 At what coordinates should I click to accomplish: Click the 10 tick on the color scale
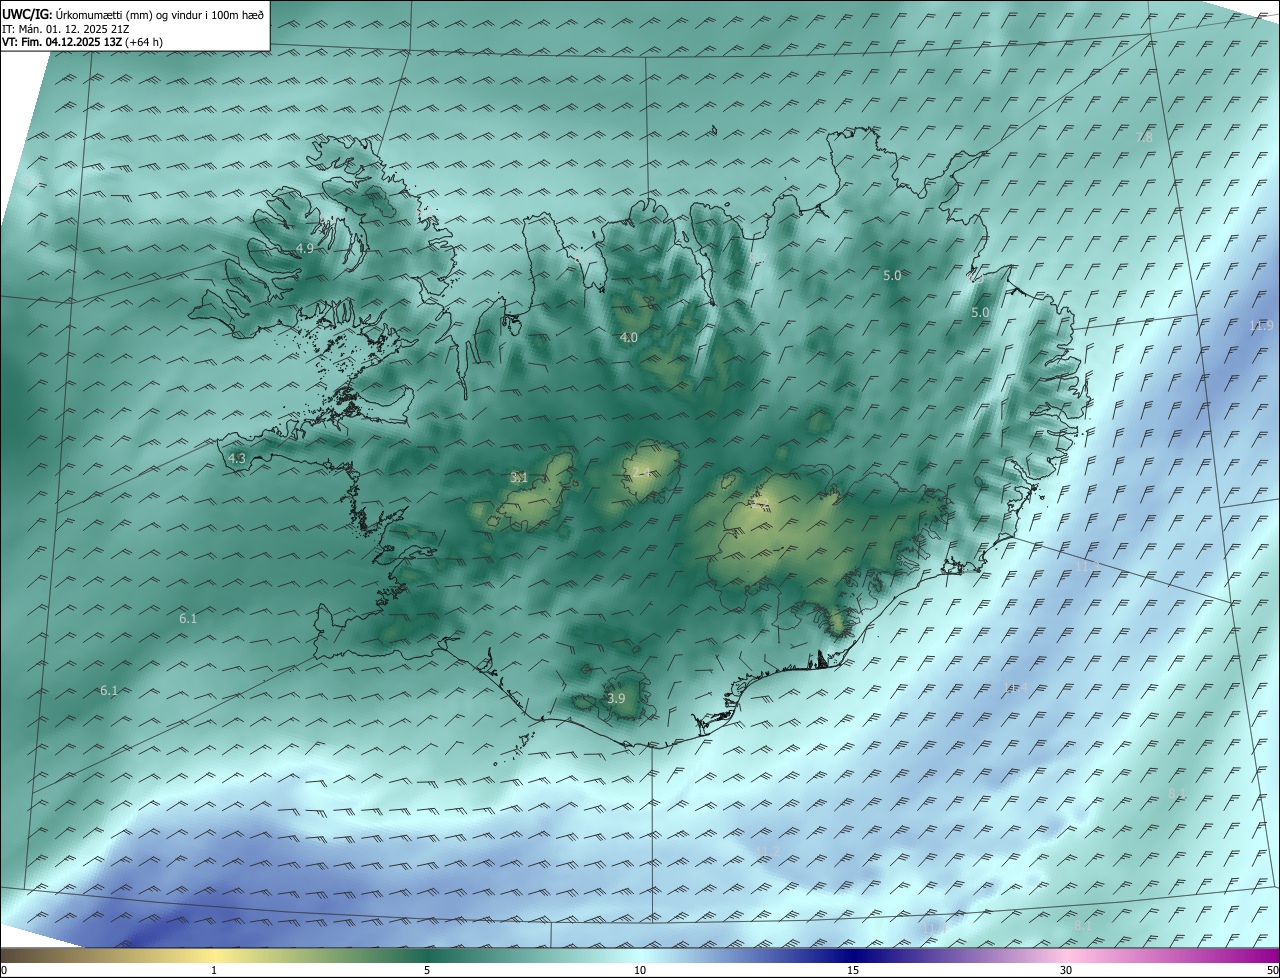(x=640, y=970)
